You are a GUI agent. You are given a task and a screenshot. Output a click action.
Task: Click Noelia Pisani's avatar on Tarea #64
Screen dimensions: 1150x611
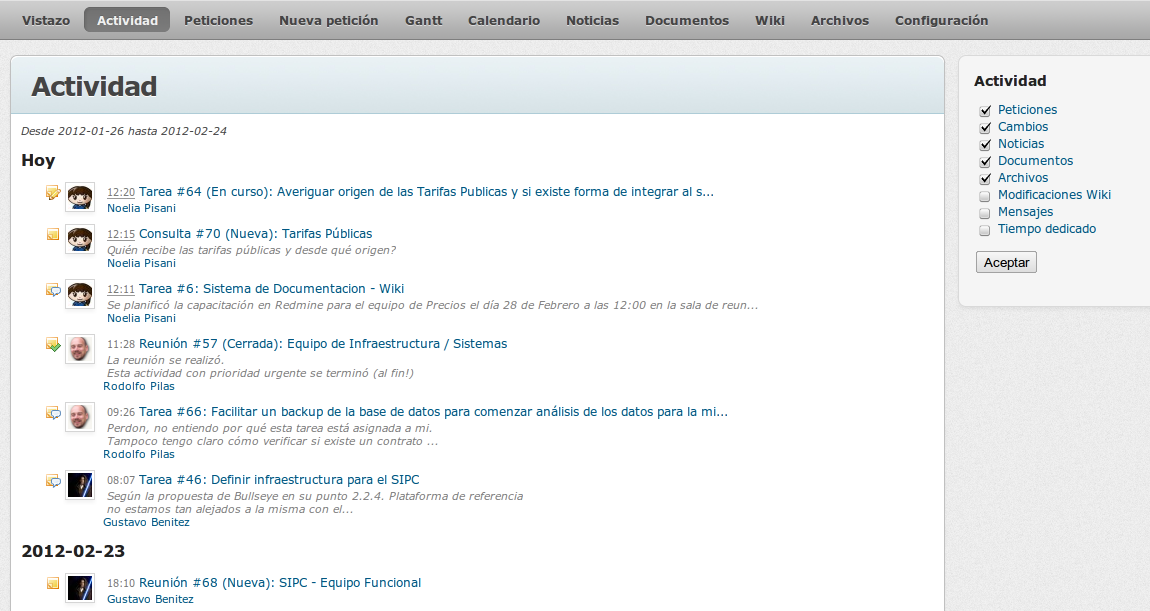coord(80,197)
